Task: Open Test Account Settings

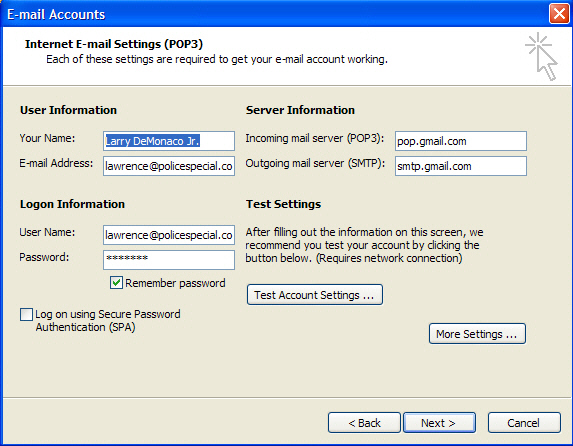Action: pos(315,295)
